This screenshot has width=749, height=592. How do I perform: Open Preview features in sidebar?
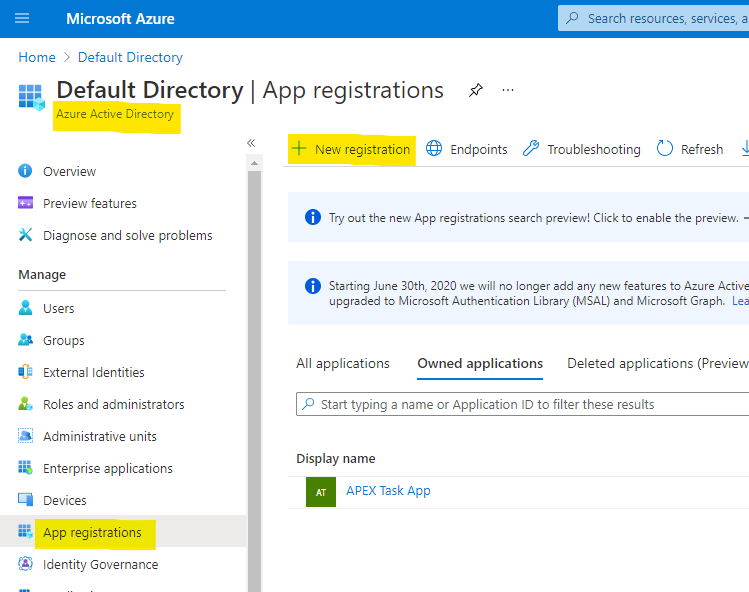90,203
